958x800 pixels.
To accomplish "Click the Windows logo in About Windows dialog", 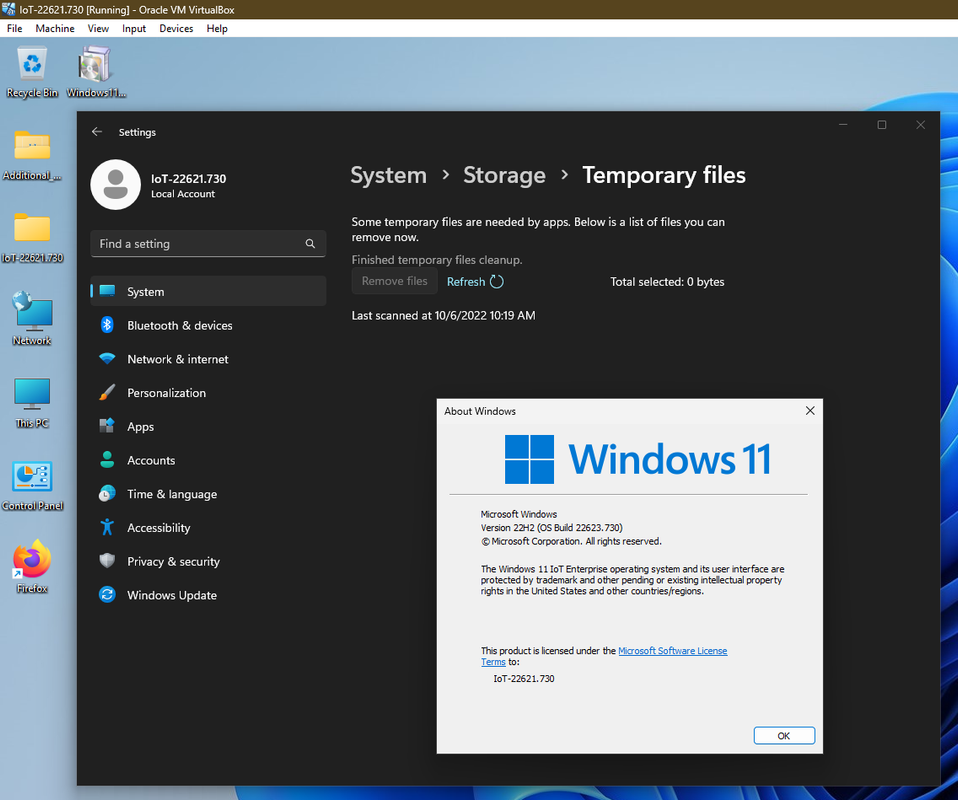I will (x=529, y=460).
